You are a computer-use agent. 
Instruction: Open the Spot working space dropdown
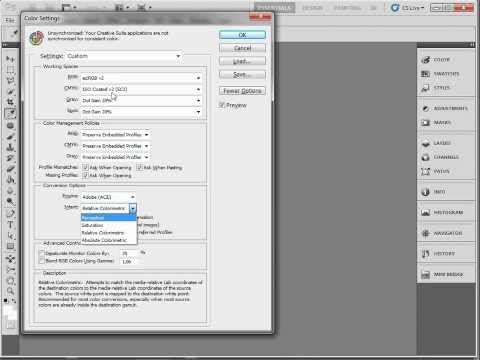(x=142, y=112)
